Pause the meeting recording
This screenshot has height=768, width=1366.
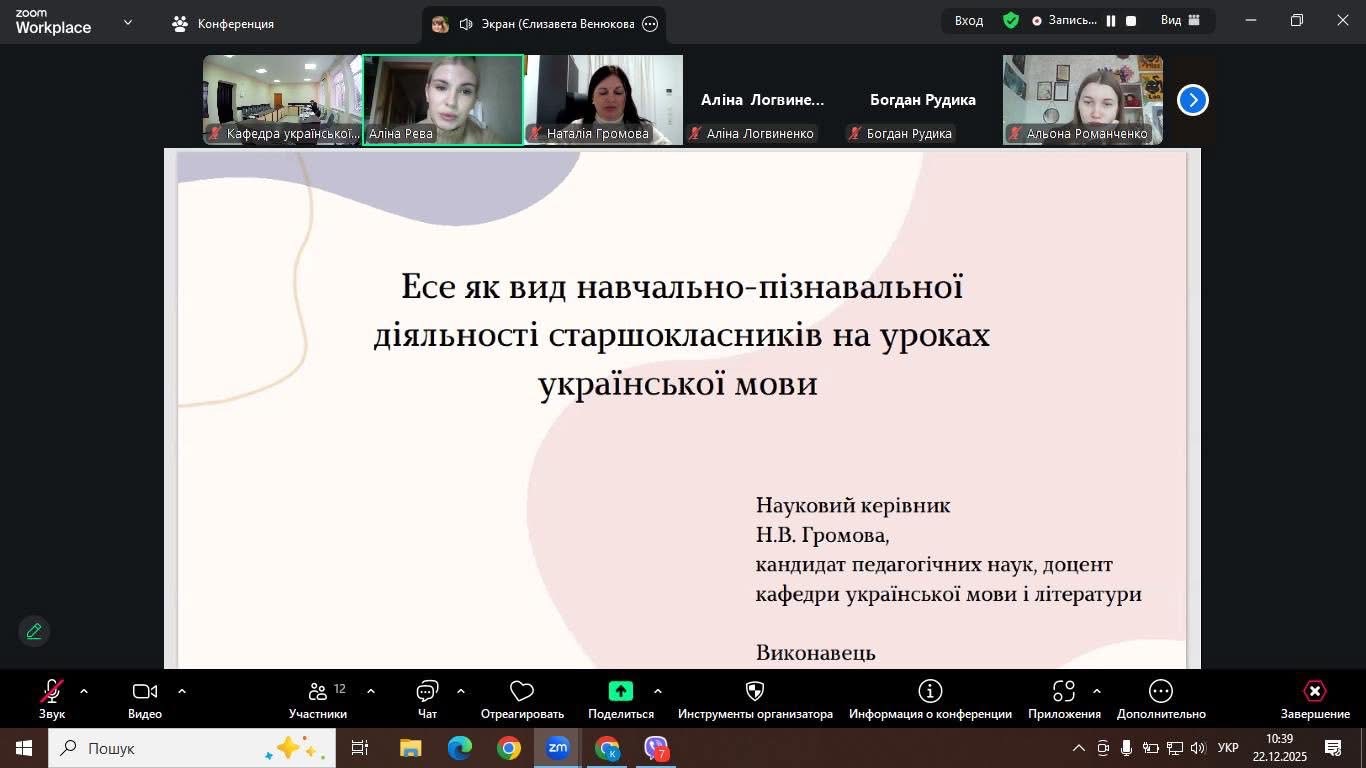click(x=1111, y=21)
